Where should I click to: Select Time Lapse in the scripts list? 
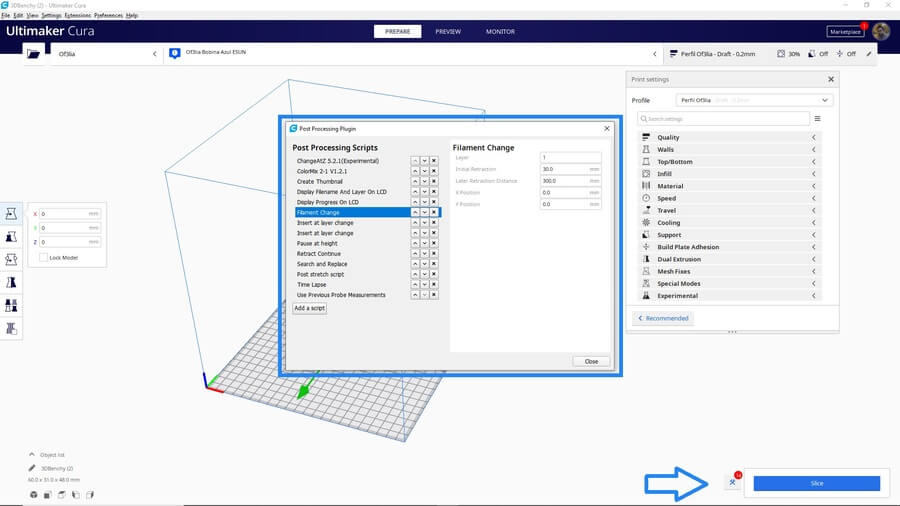(x=312, y=285)
